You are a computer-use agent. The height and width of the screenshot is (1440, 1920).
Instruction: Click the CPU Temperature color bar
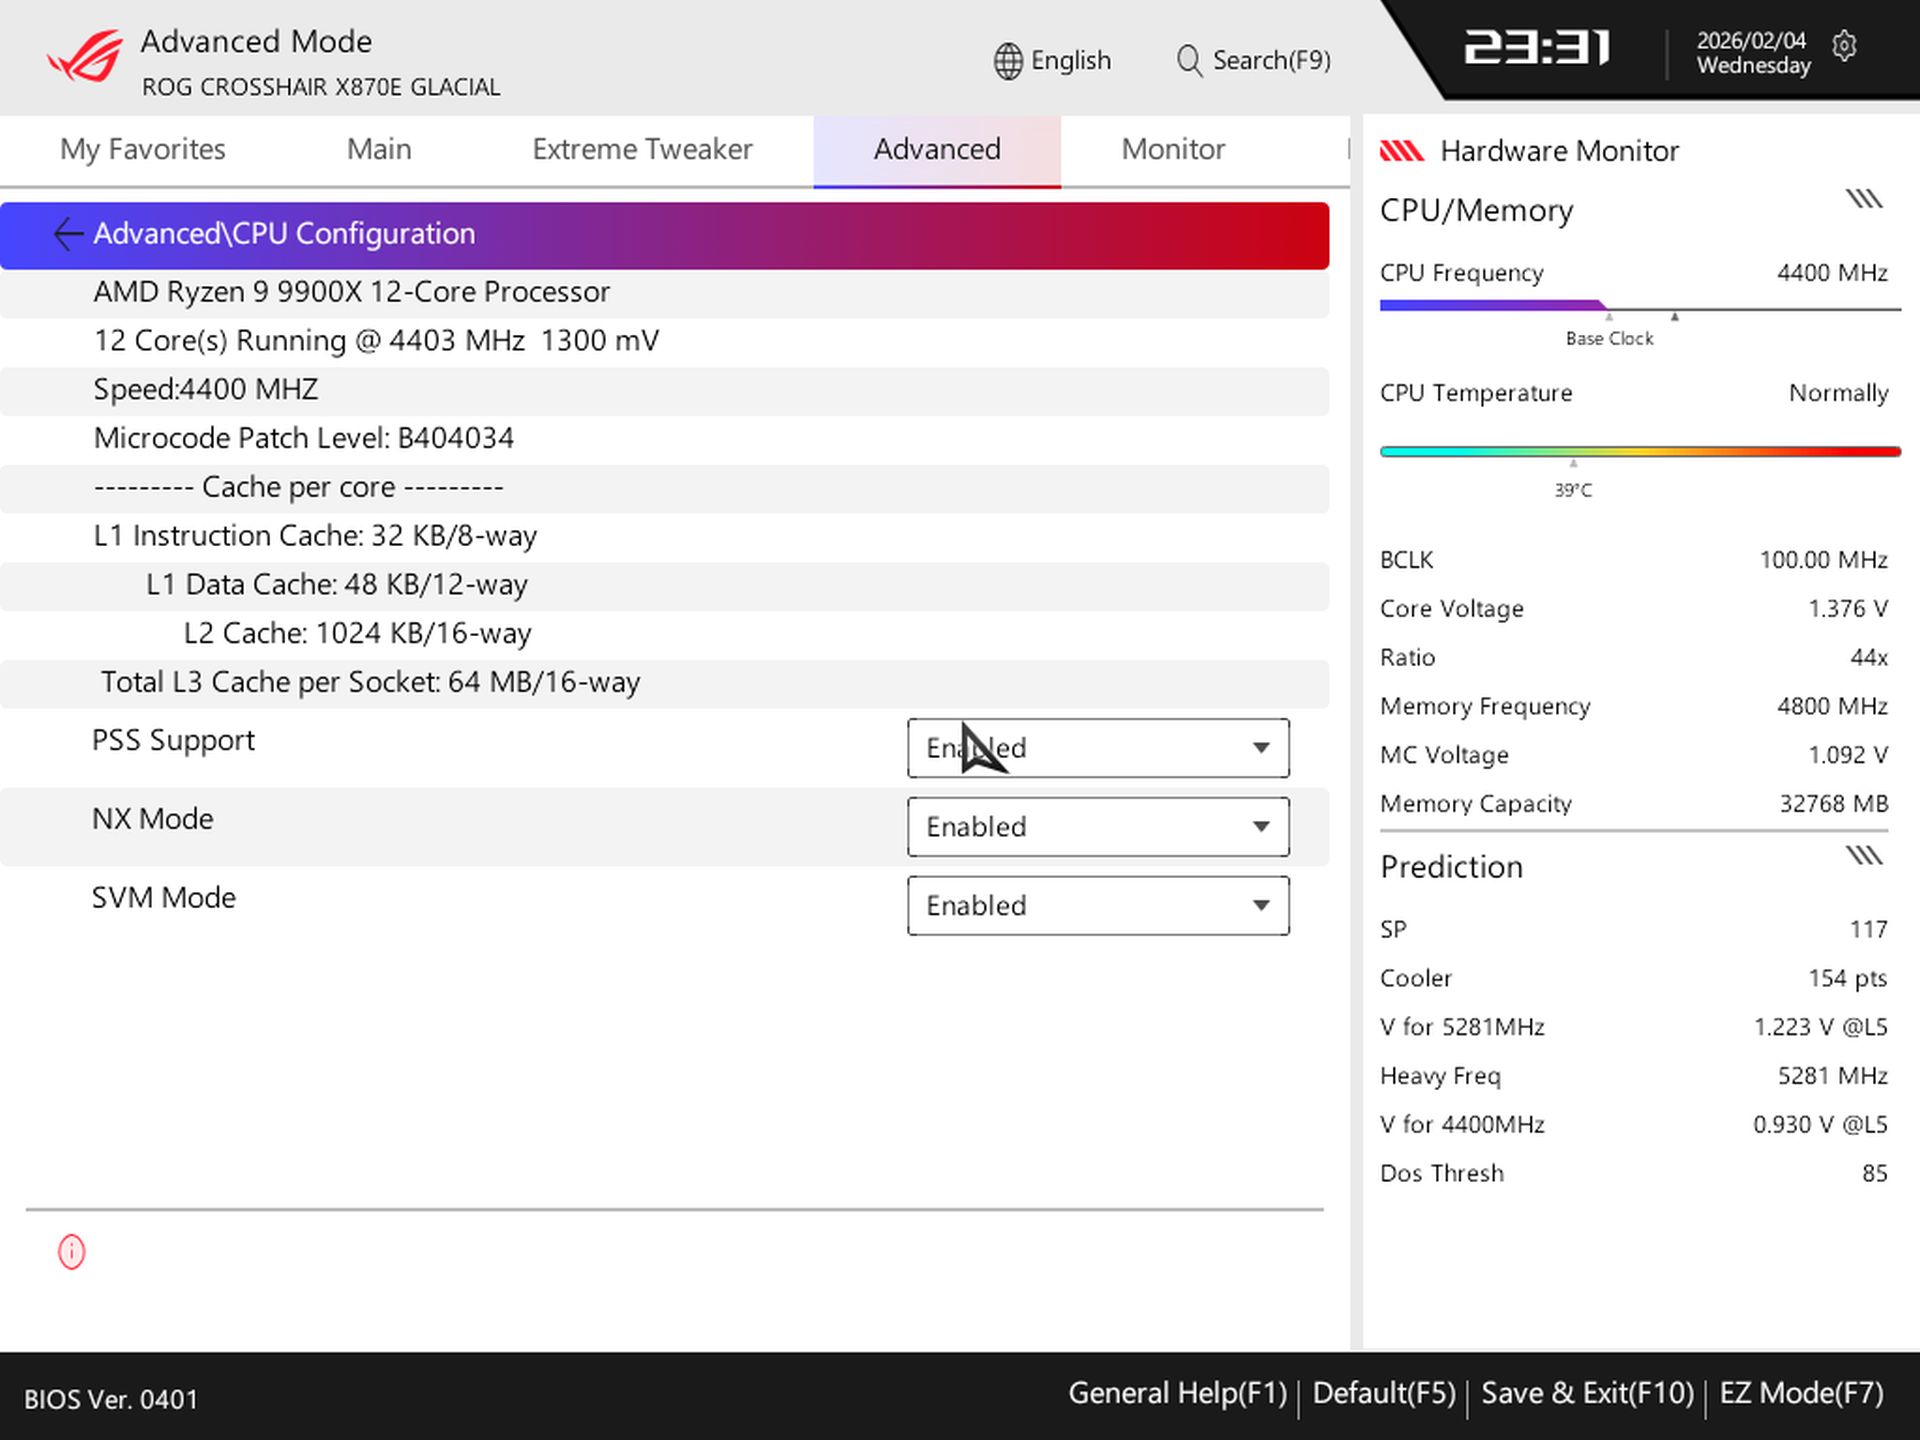tap(1639, 452)
